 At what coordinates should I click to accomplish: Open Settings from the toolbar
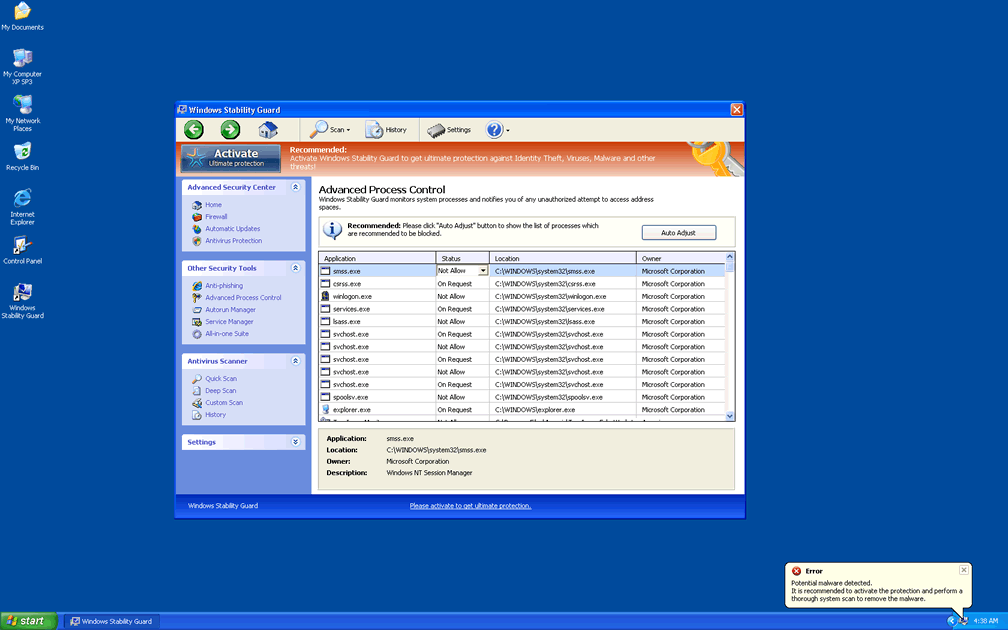point(449,129)
